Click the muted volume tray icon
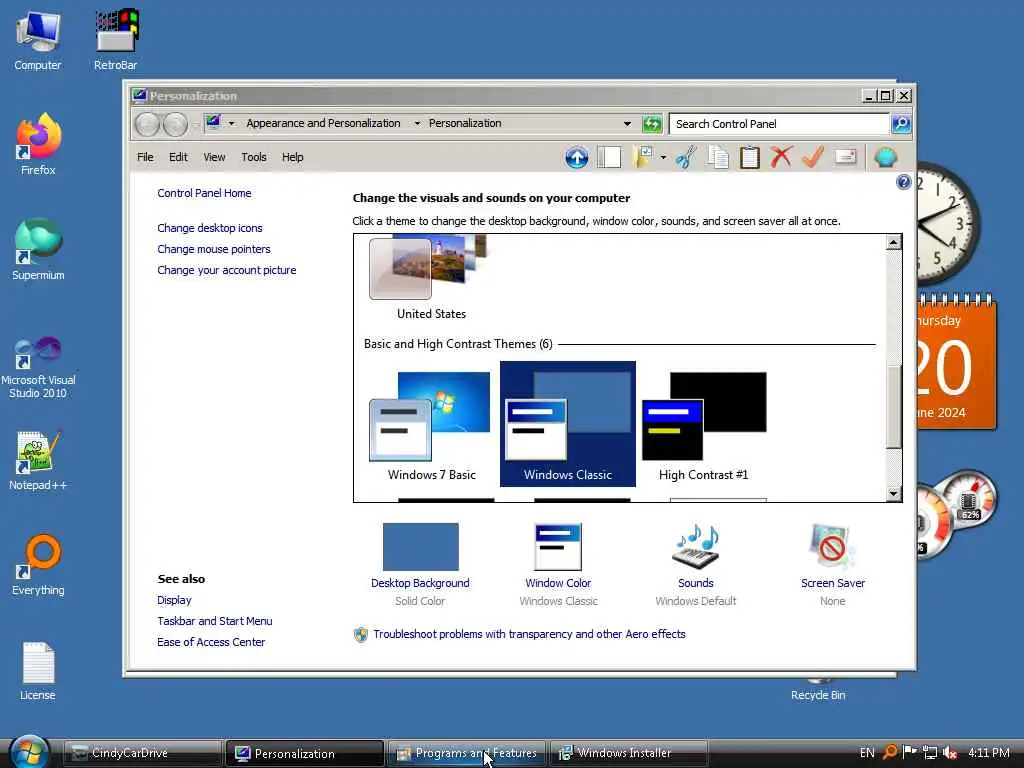This screenshot has width=1024, height=768. tap(950, 752)
